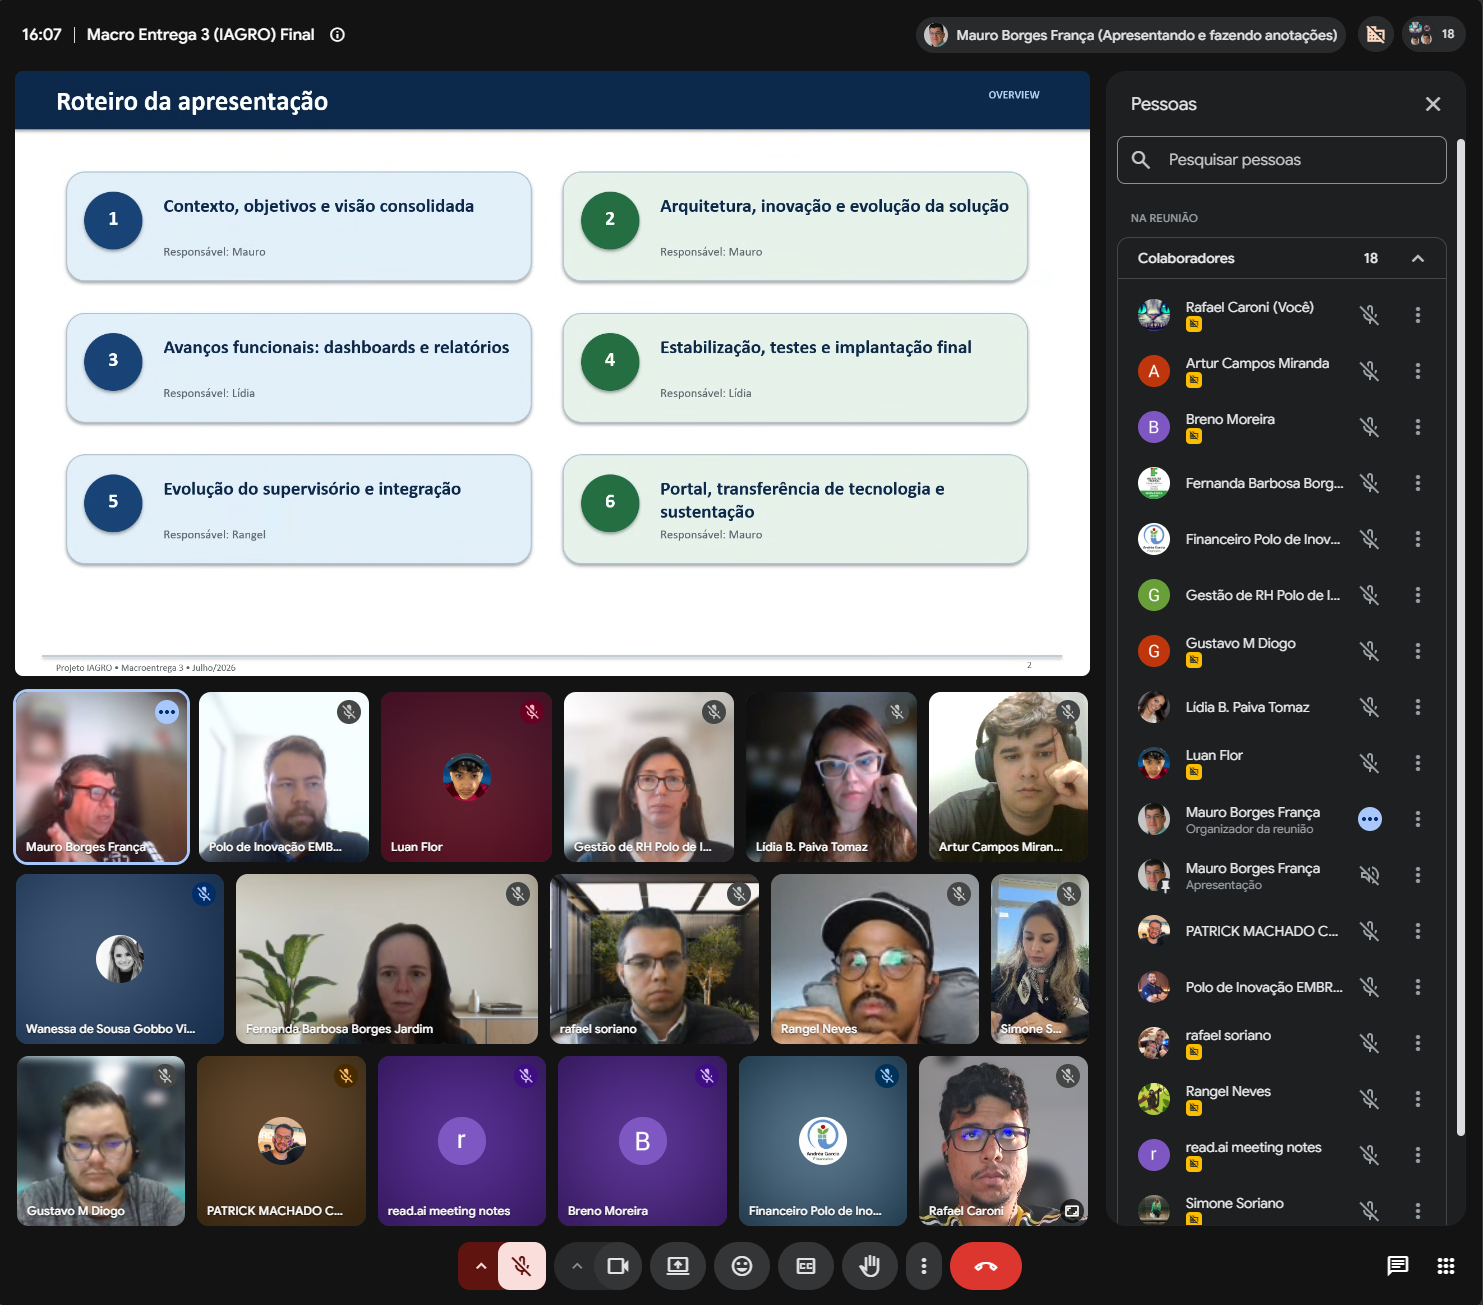Open the chat messages icon
The width and height of the screenshot is (1483, 1305).
pos(1398,1266)
